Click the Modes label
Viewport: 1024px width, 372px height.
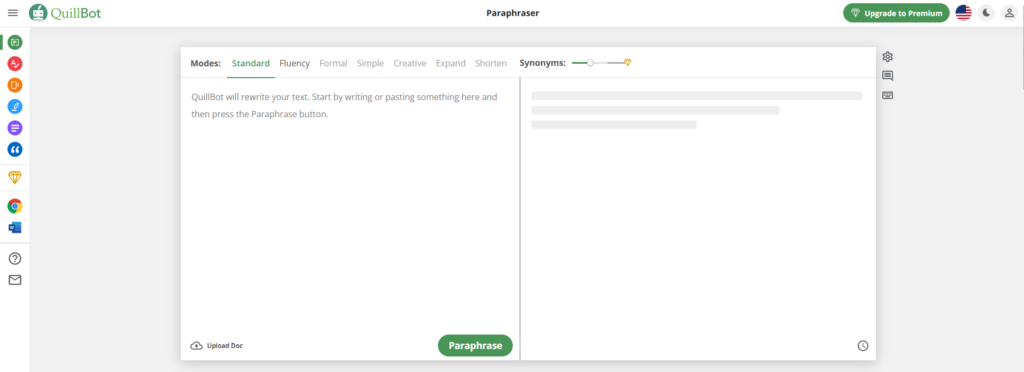pos(206,63)
